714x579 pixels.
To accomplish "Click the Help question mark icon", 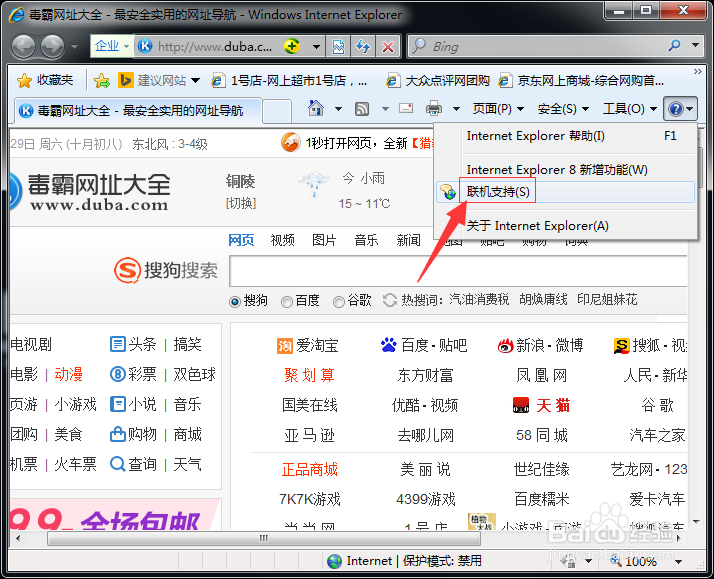I will tap(675, 109).
